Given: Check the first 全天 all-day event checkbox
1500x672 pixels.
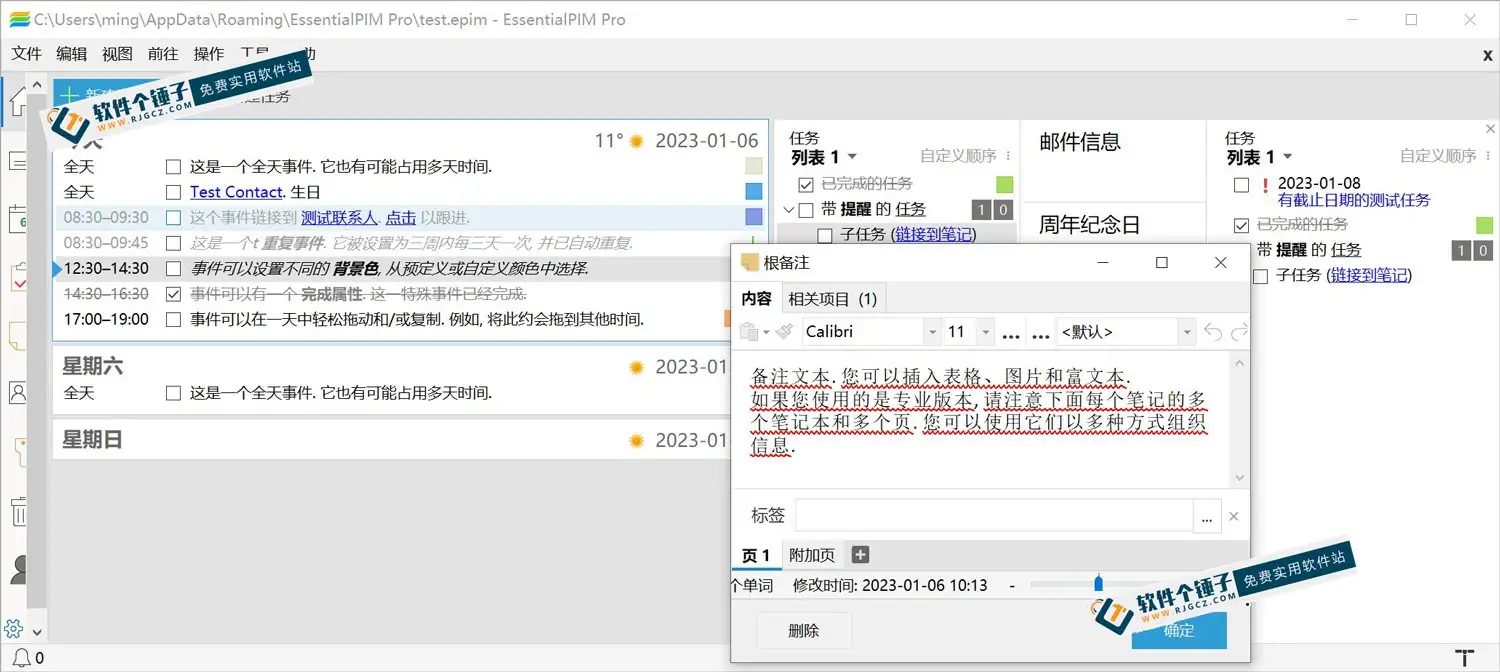Looking at the screenshot, I should pyautogui.click(x=174, y=167).
